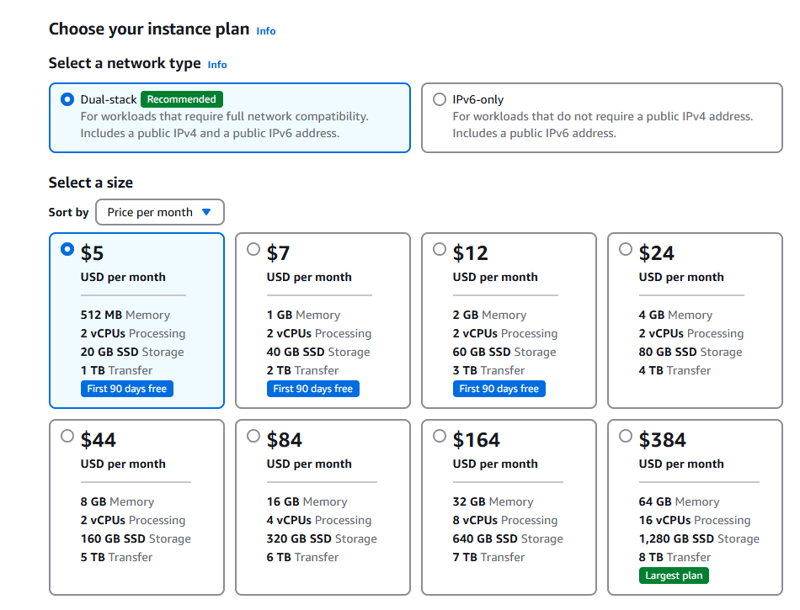This screenshot has height=610, width=800.
Task: Select the IPv6-only network type radio
Action: click(x=439, y=99)
